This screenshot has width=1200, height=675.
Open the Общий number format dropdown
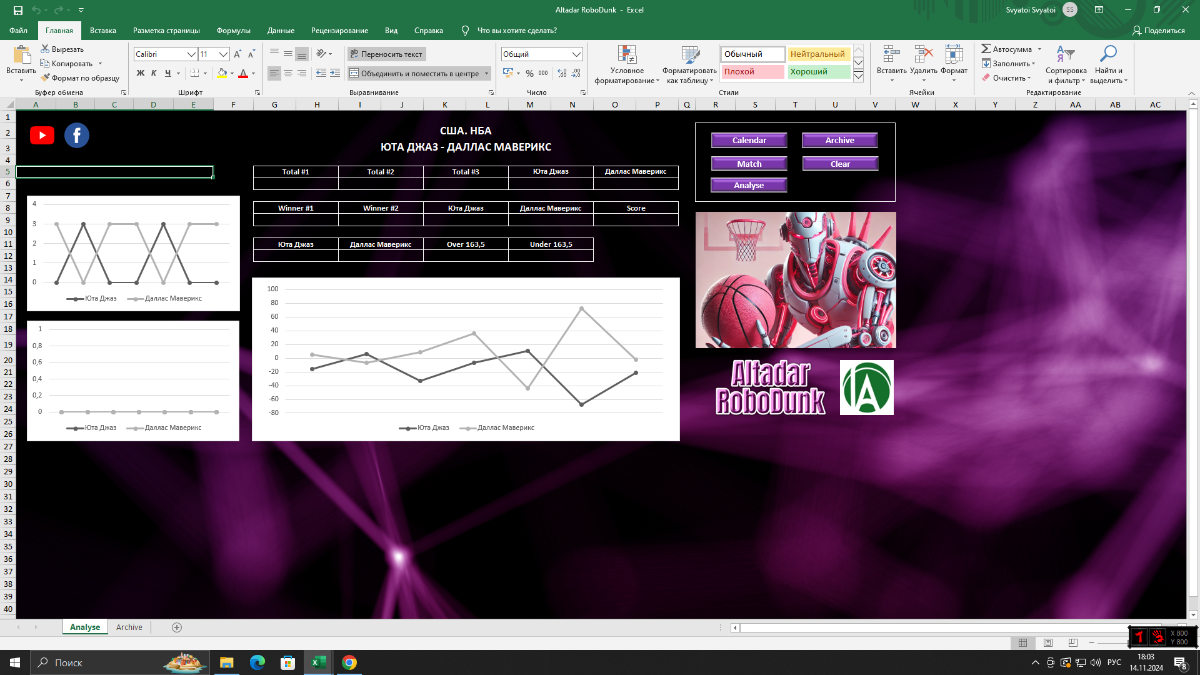click(x=576, y=54)
